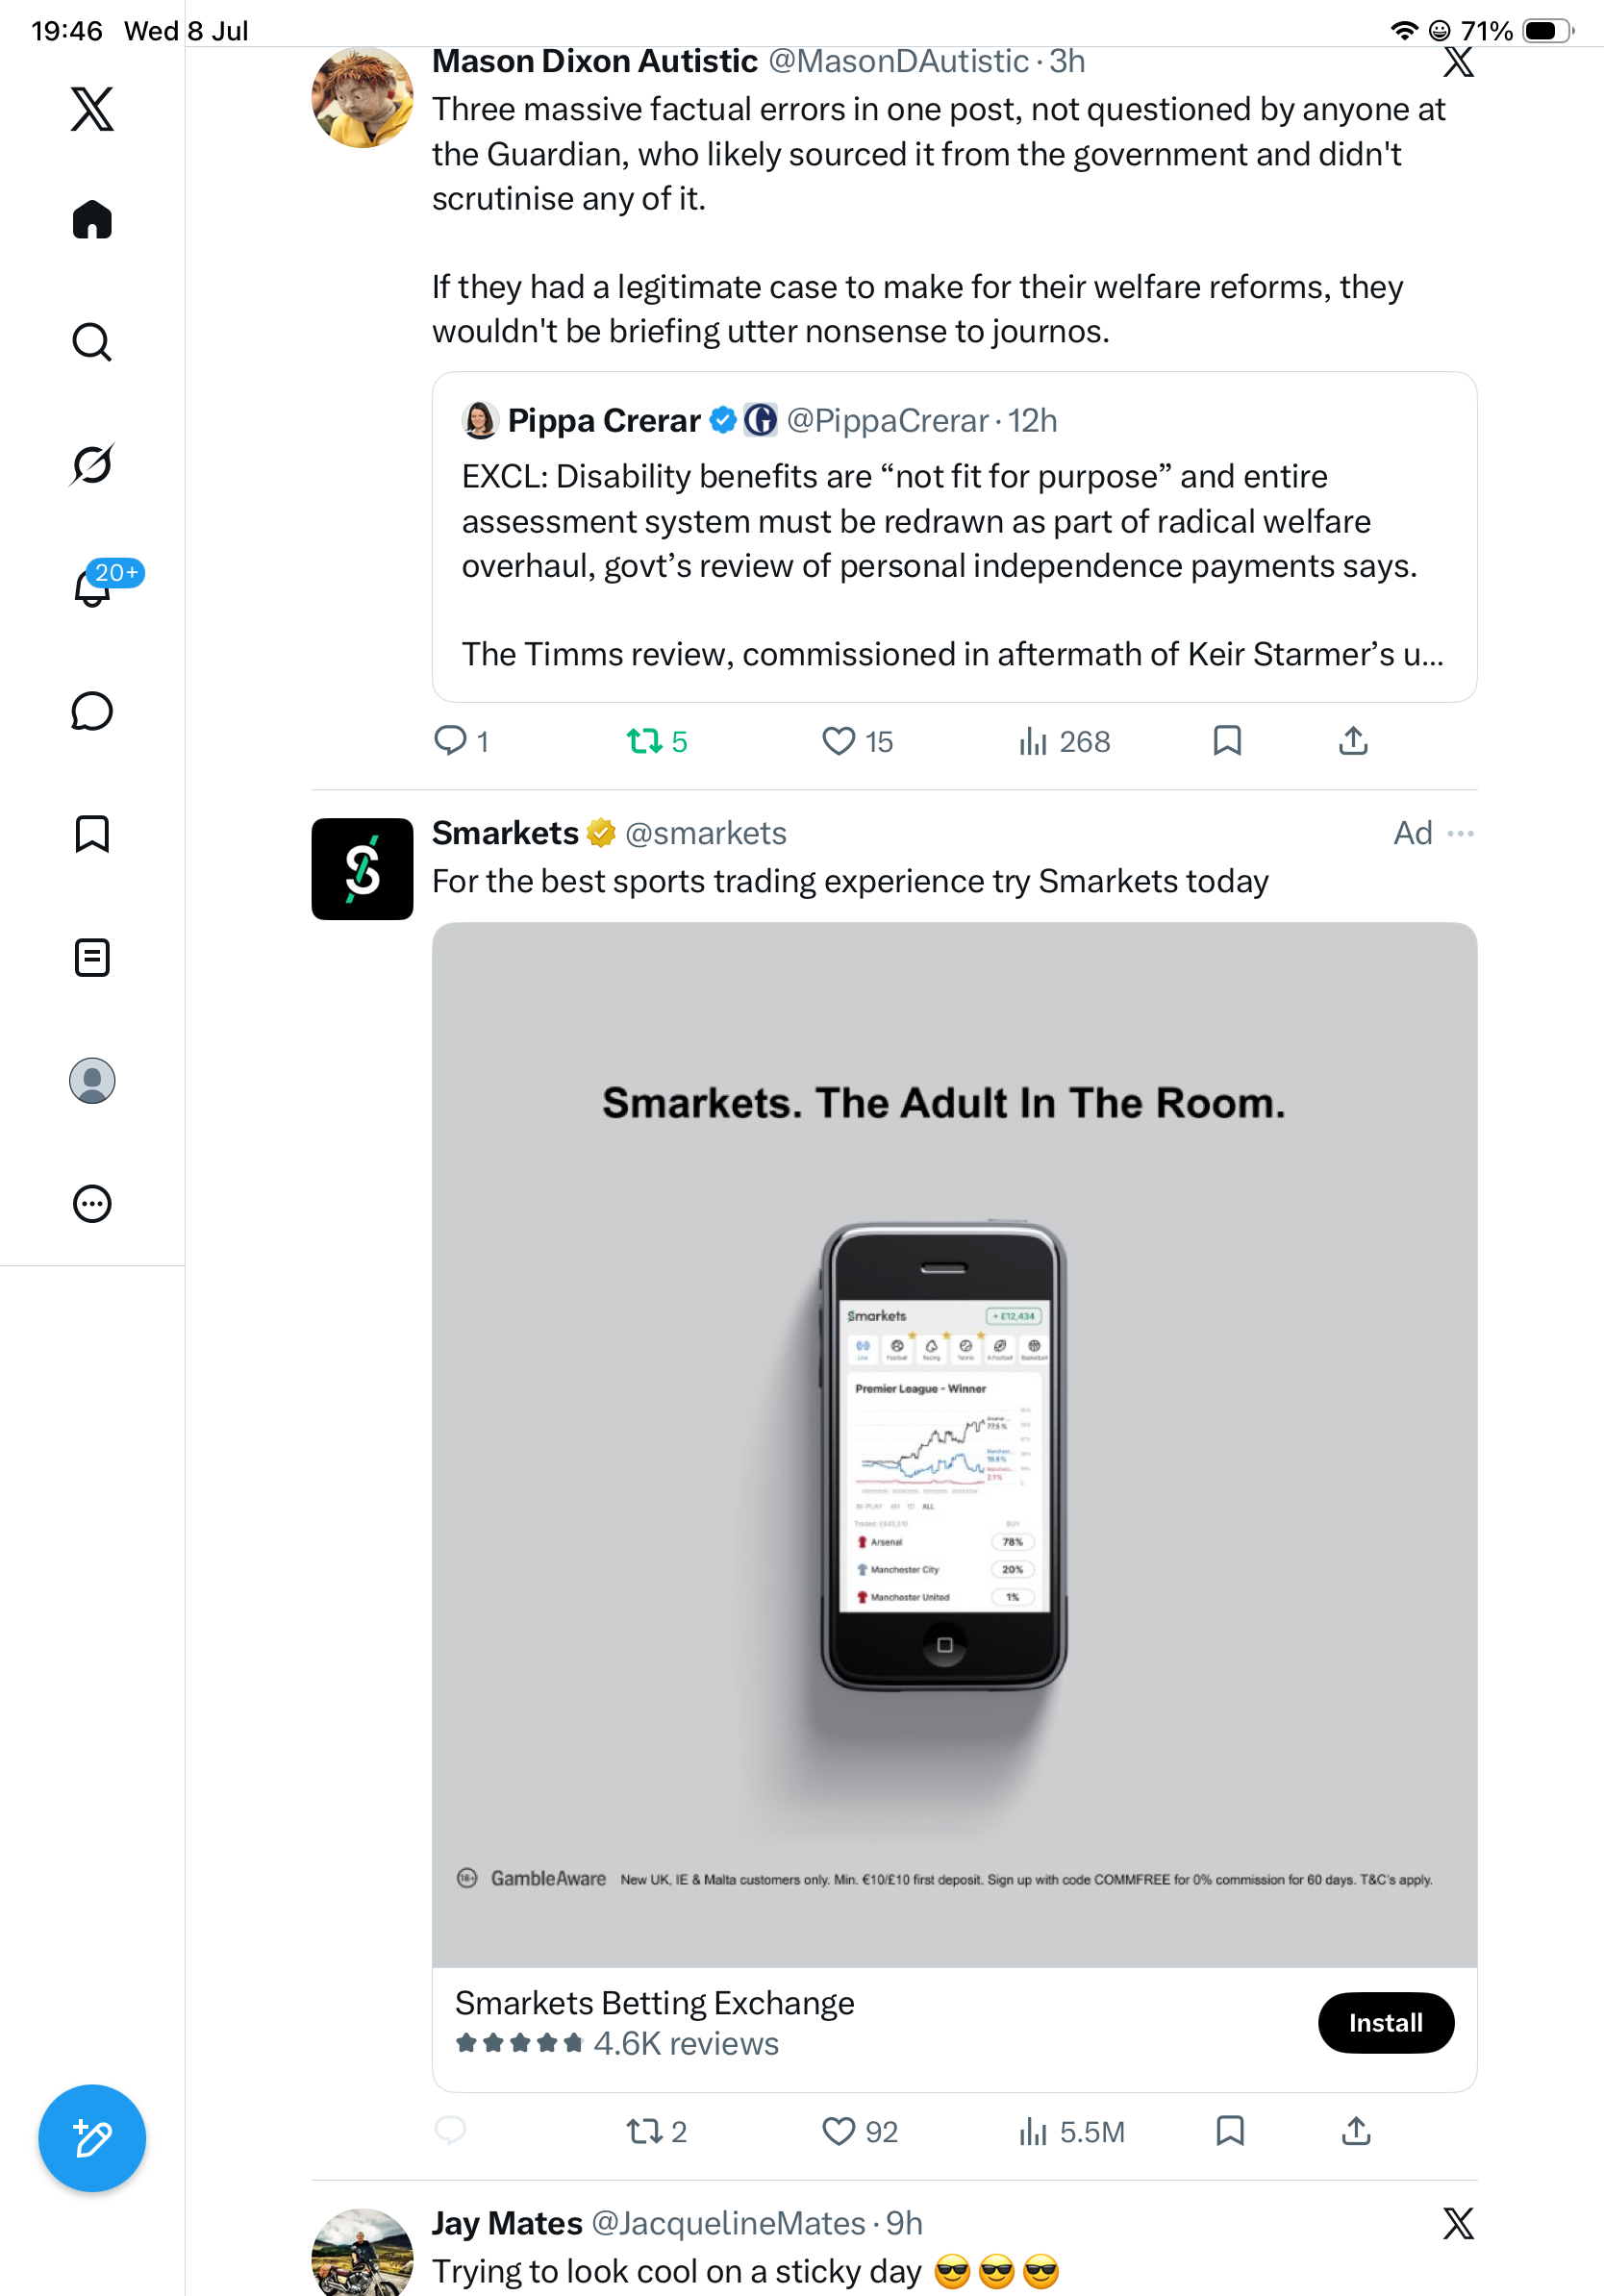Open quoted Pippa Crerar post

click(x=954, y=537)
